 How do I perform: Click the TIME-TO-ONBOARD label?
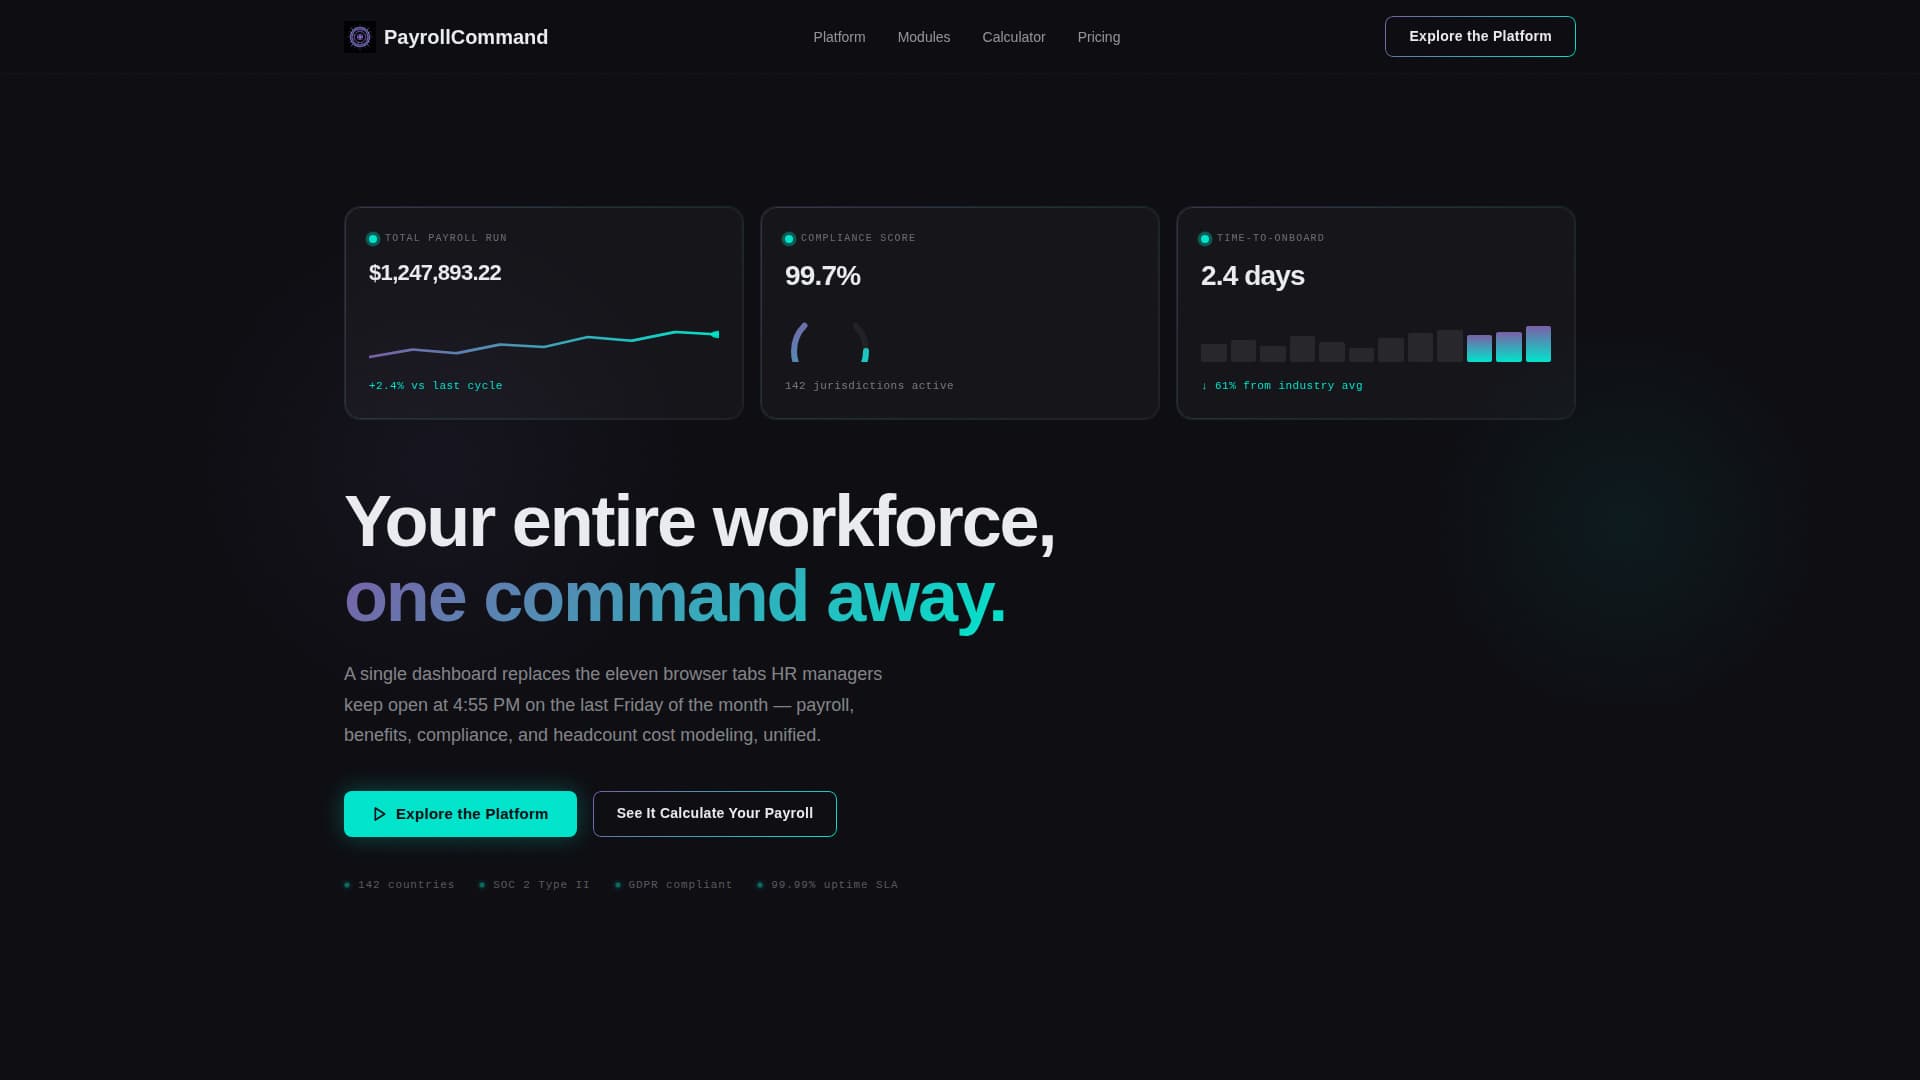point(1270,238)
